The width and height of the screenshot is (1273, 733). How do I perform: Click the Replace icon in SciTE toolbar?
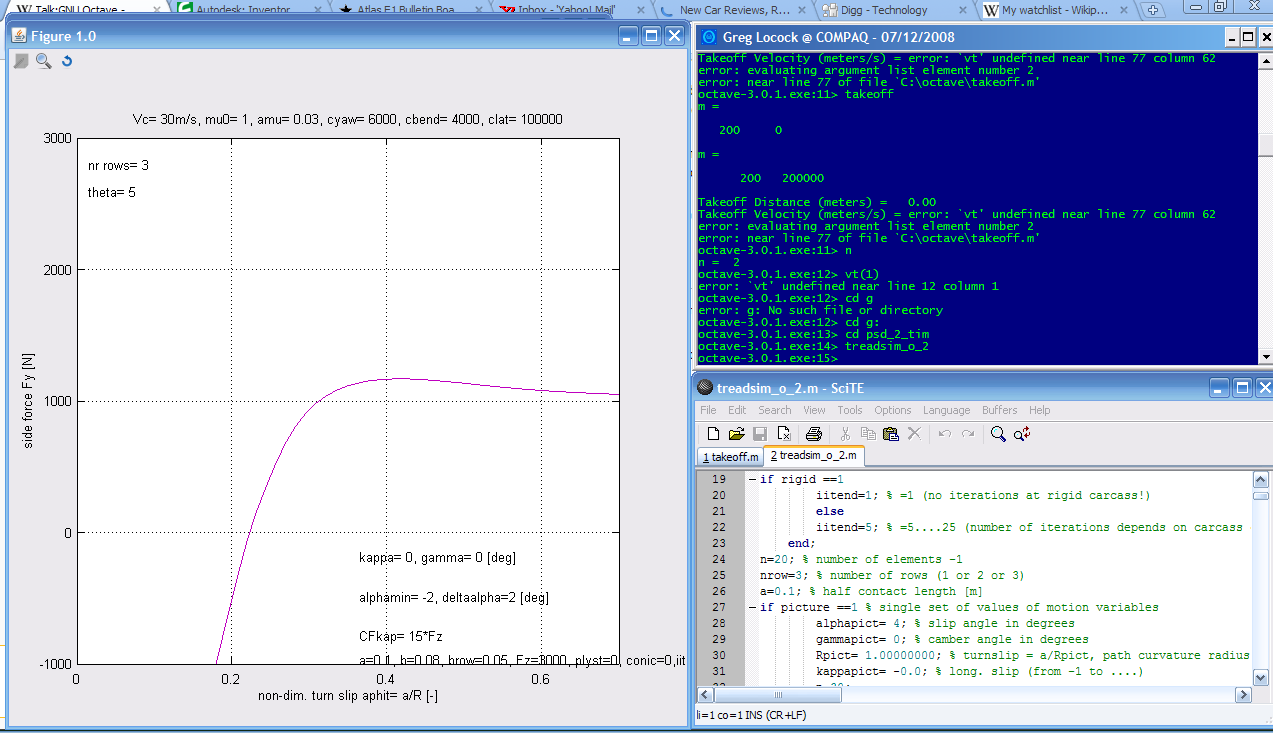click(x=1022, y=434)
